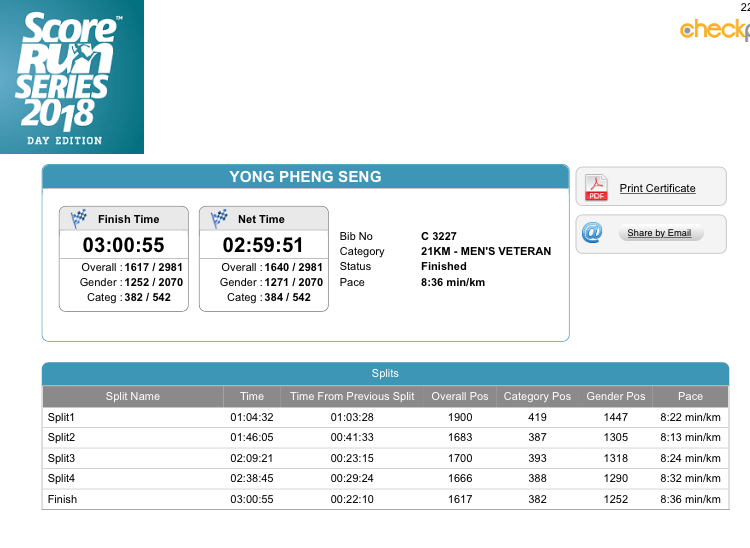Click the YONG PHENG SENG name header
This screenshot has width=750, height=548.
tap(305, 177)
